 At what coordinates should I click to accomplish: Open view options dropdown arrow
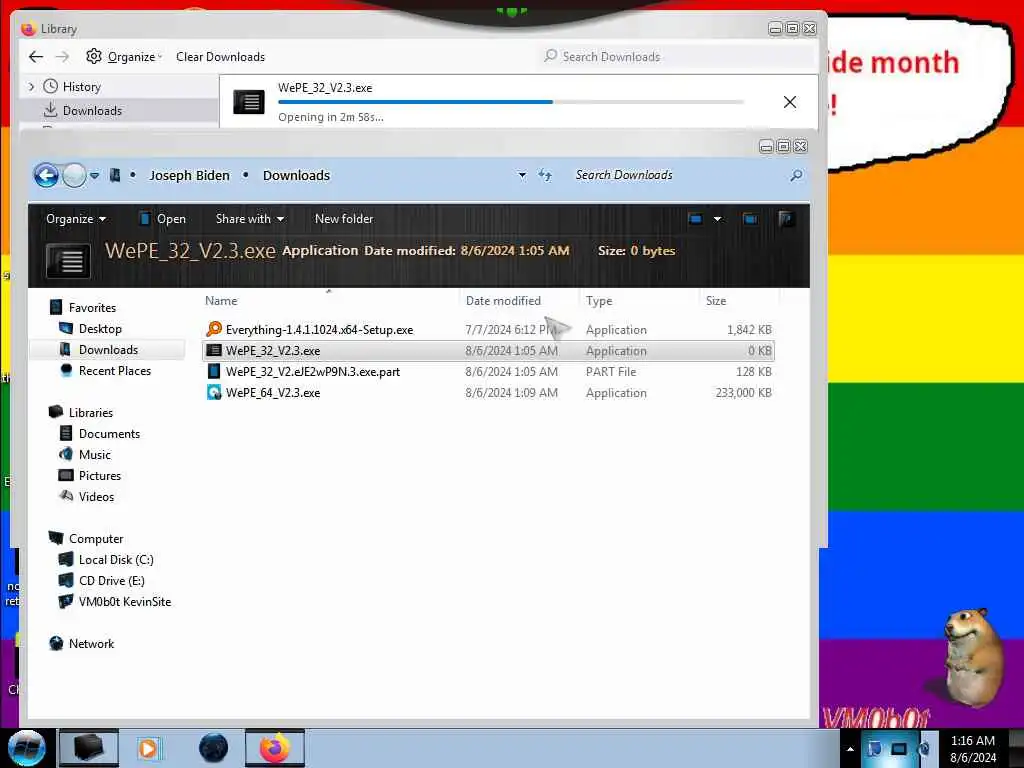click(717, 219)
